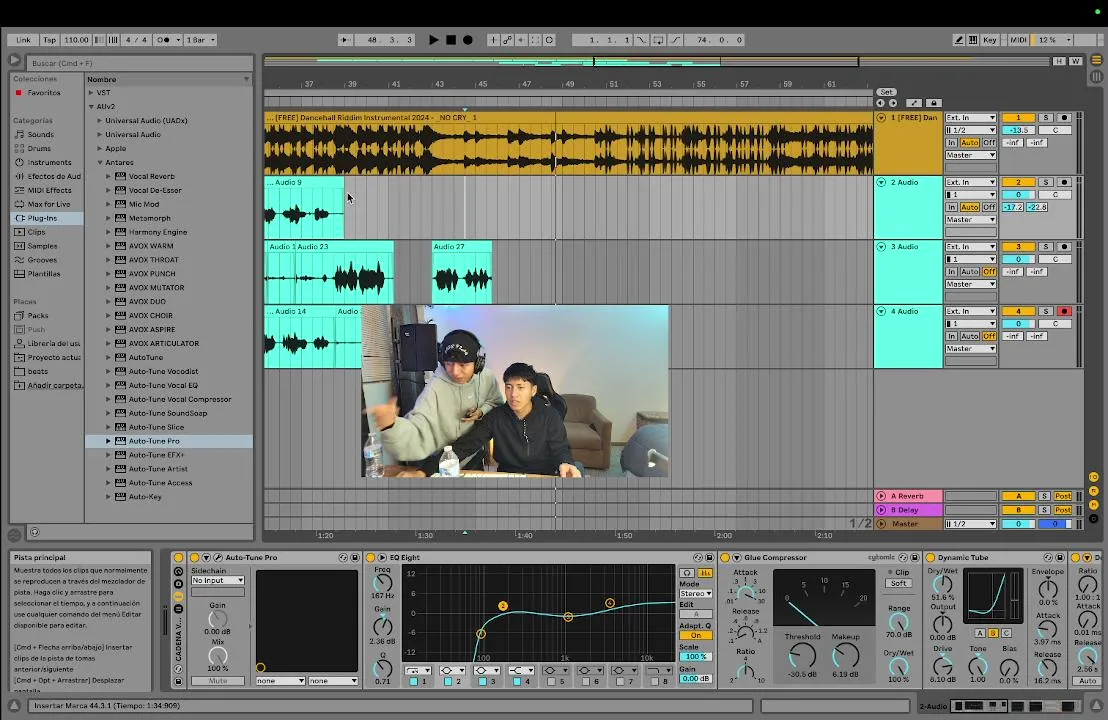Save preset icon on EQ Eight title bar
The height and width of the screenshot is (720, 1108).
coord(709,557)
